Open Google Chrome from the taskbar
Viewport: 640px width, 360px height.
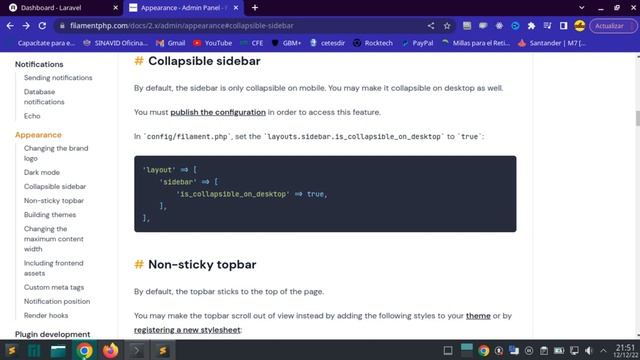[84, 351]
